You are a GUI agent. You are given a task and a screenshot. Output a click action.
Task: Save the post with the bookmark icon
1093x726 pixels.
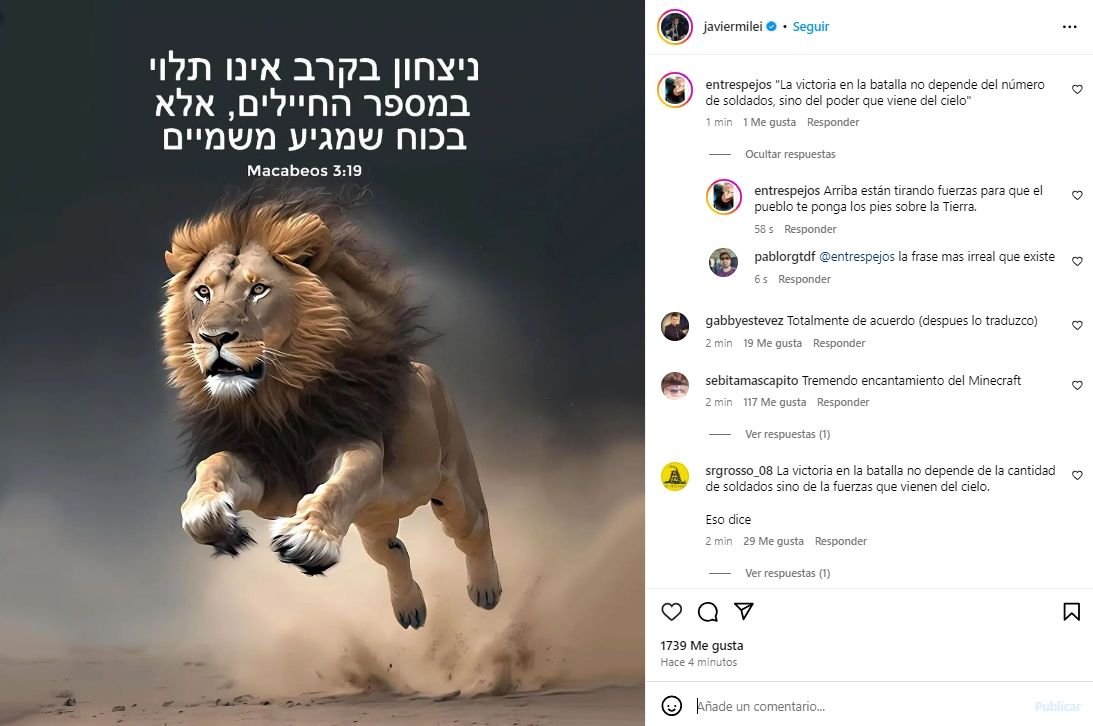point(1071,612)
